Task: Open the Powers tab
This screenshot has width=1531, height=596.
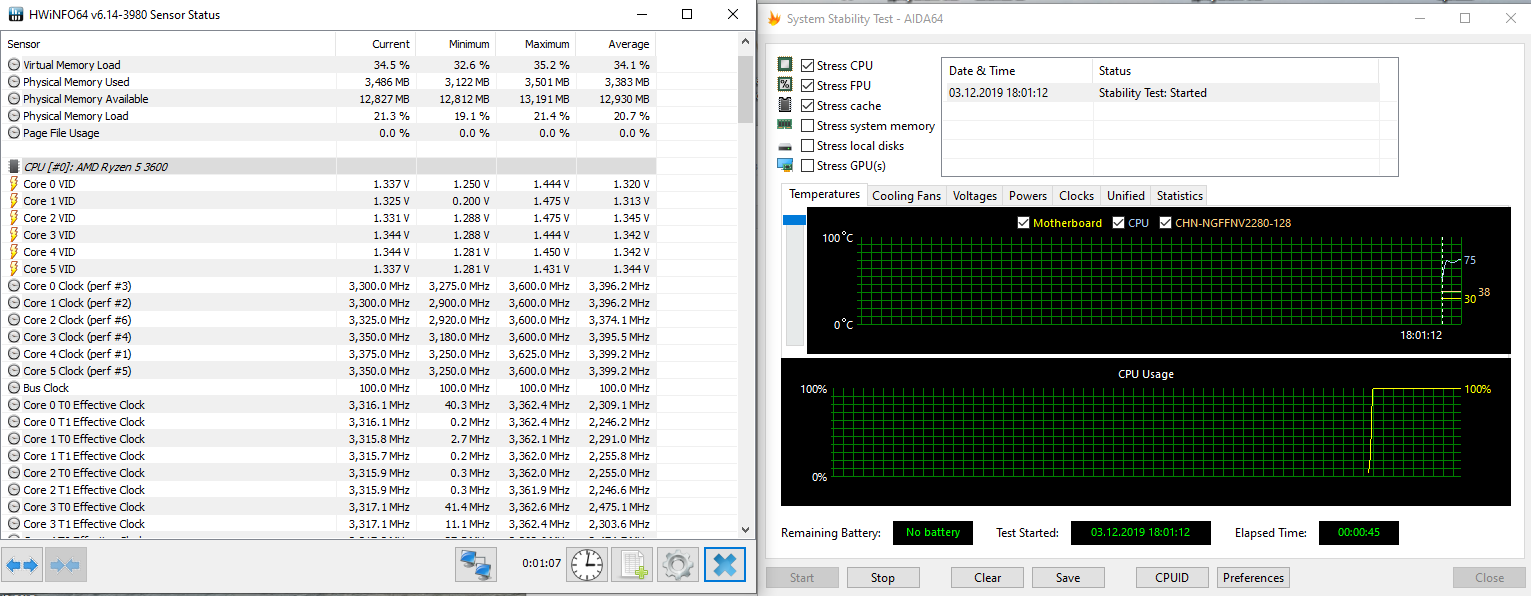Action: (x=1028, y=196)
